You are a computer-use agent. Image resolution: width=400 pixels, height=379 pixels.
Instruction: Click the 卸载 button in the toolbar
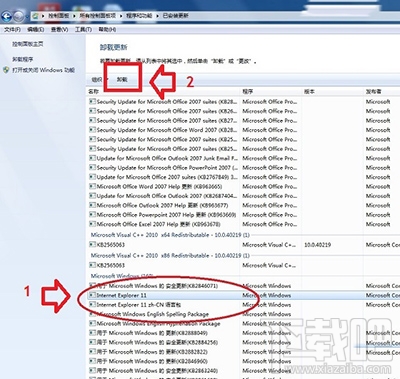point(122,80)
